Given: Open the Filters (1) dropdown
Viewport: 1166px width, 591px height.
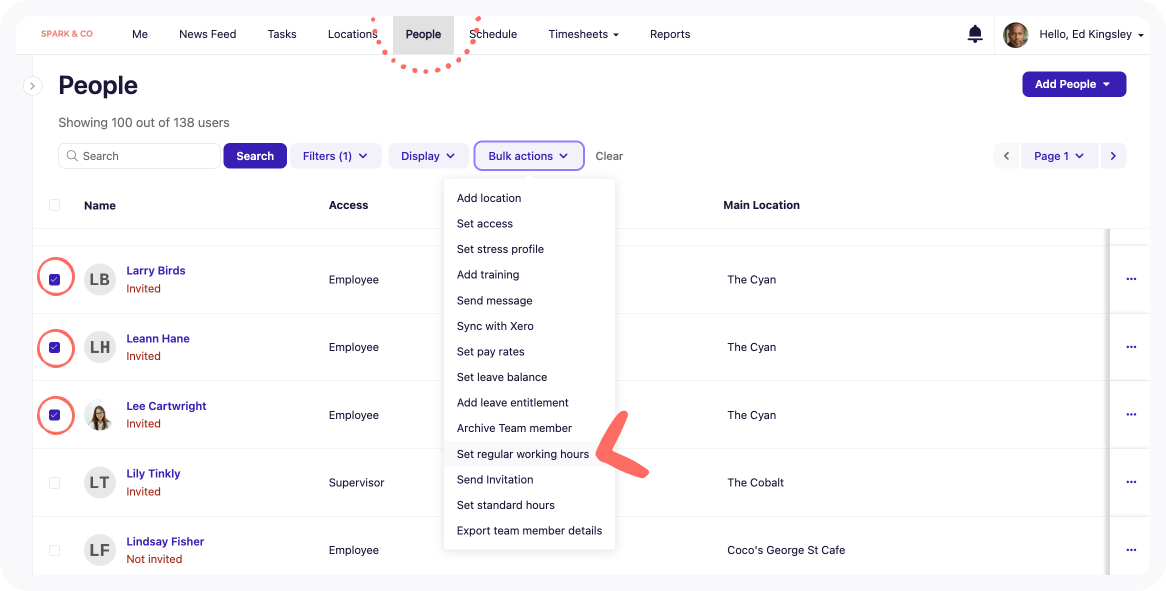Looking at the screenshot, I should pos(335,156).
